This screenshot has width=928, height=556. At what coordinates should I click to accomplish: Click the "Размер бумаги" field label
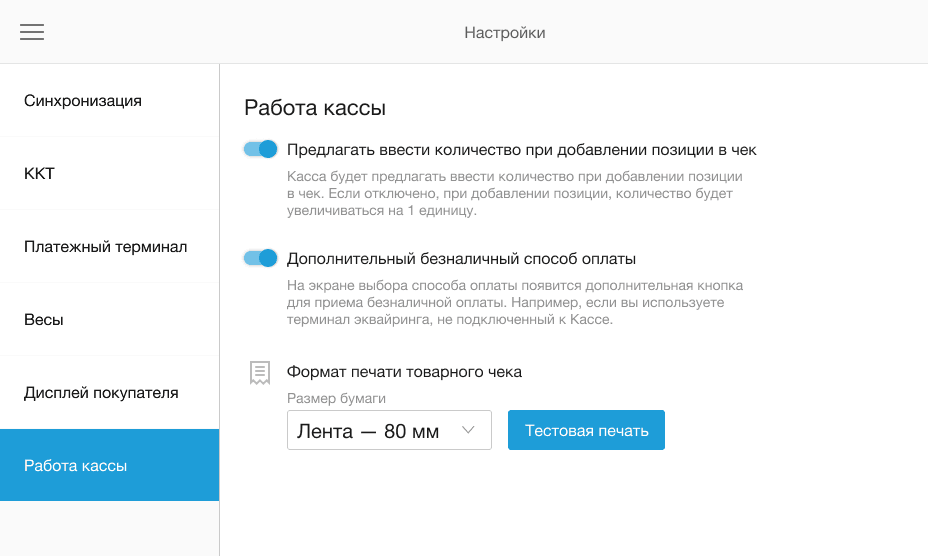pyautogui.click(x=336, y=399)
